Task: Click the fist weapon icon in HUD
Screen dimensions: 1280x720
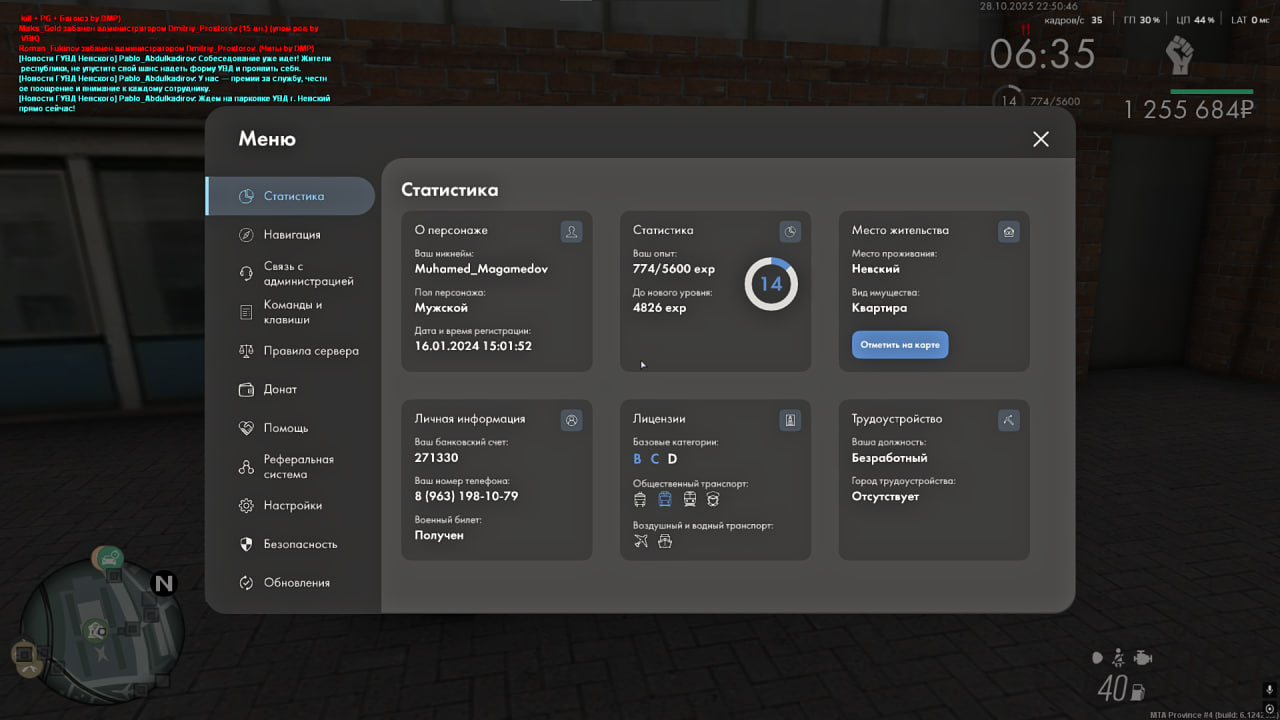Action: (1181, 55)
